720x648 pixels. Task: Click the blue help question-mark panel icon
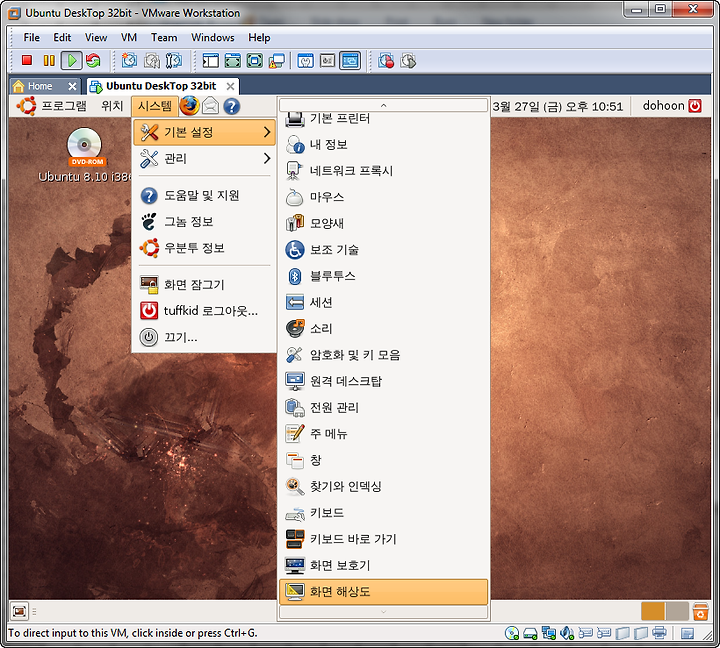point(232,107)
